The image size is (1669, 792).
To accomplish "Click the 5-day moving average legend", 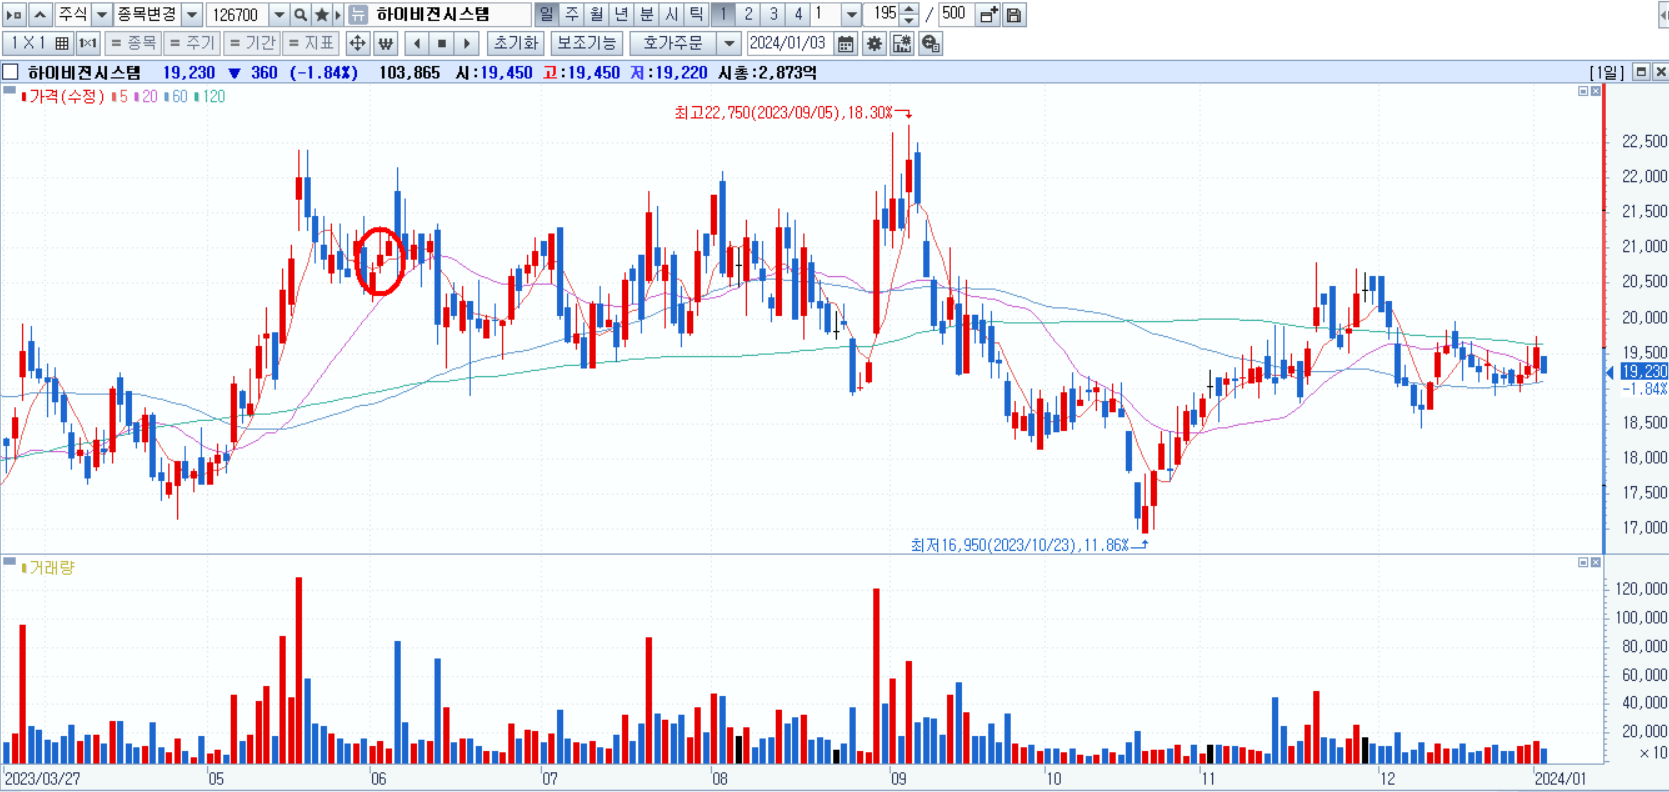I will point(120,96).
